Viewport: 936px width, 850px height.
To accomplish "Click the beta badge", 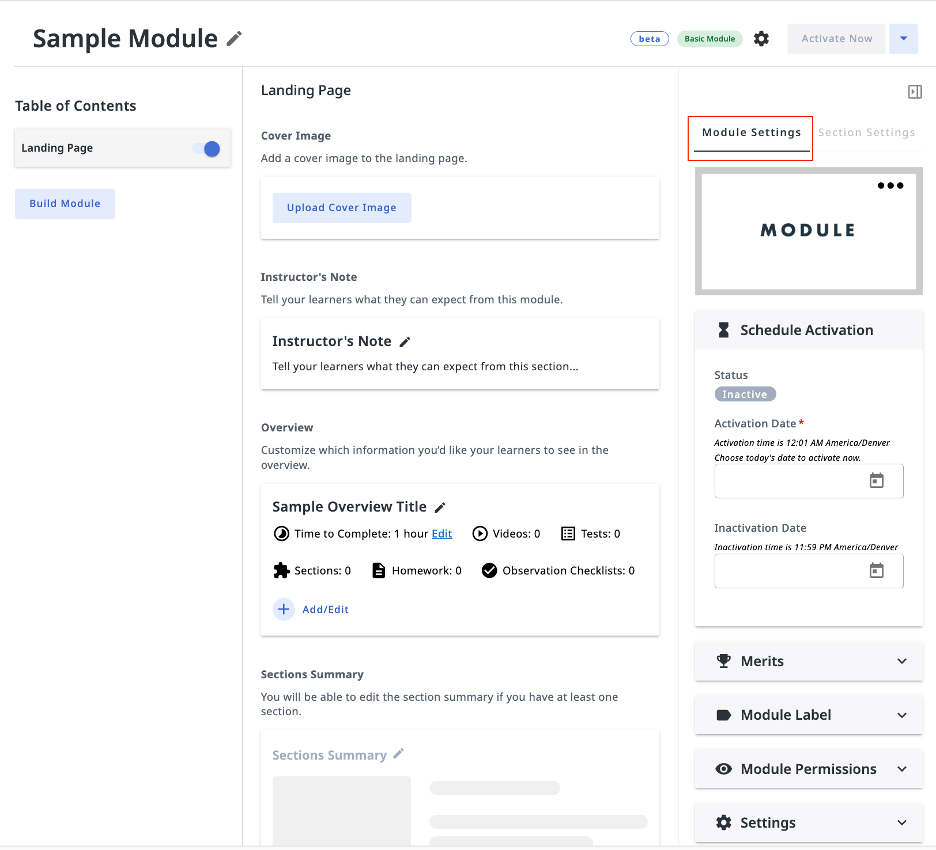I will (649, 39).
